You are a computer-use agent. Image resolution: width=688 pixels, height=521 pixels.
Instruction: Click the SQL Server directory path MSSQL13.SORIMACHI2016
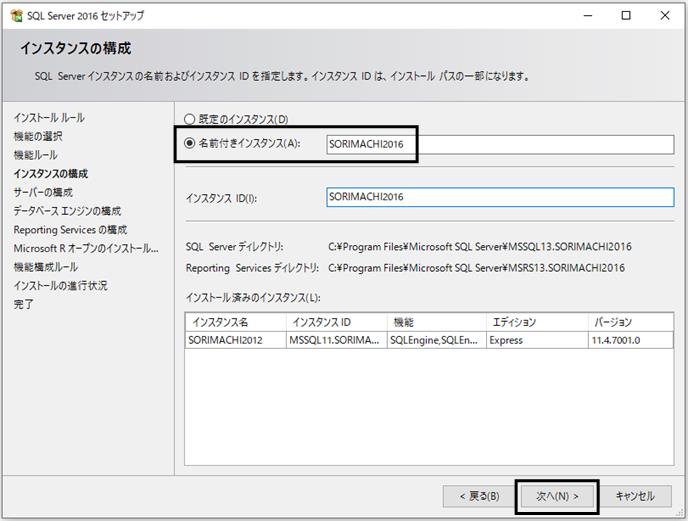480,247
